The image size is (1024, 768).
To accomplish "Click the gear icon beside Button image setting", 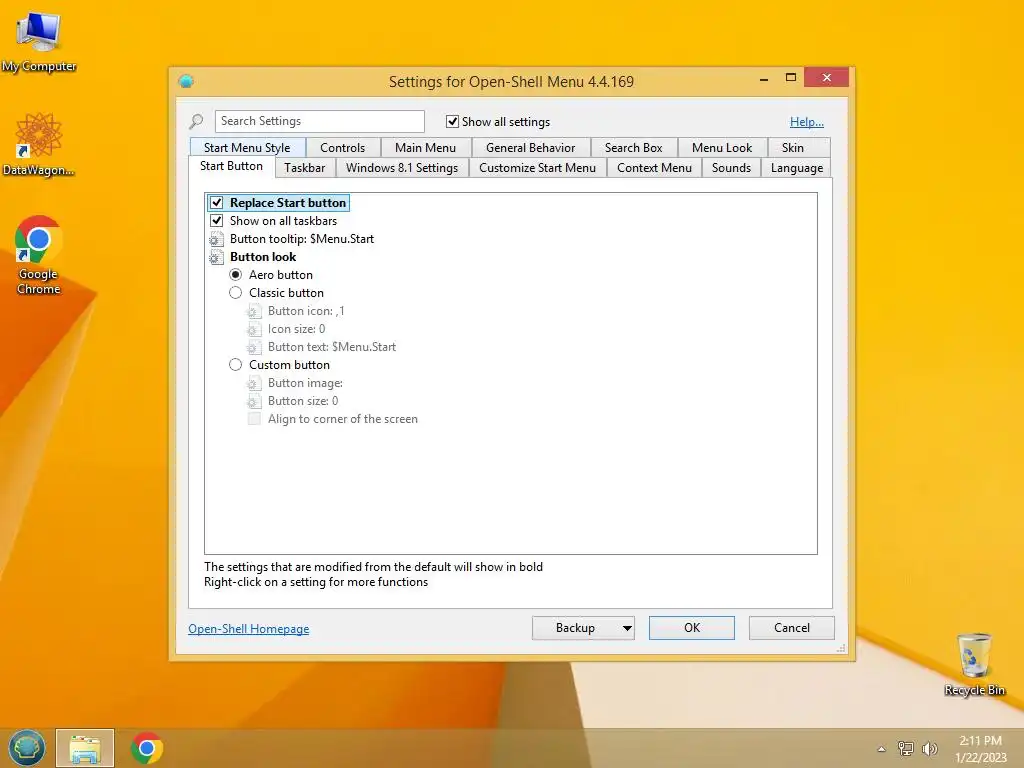I will point(254,383).
